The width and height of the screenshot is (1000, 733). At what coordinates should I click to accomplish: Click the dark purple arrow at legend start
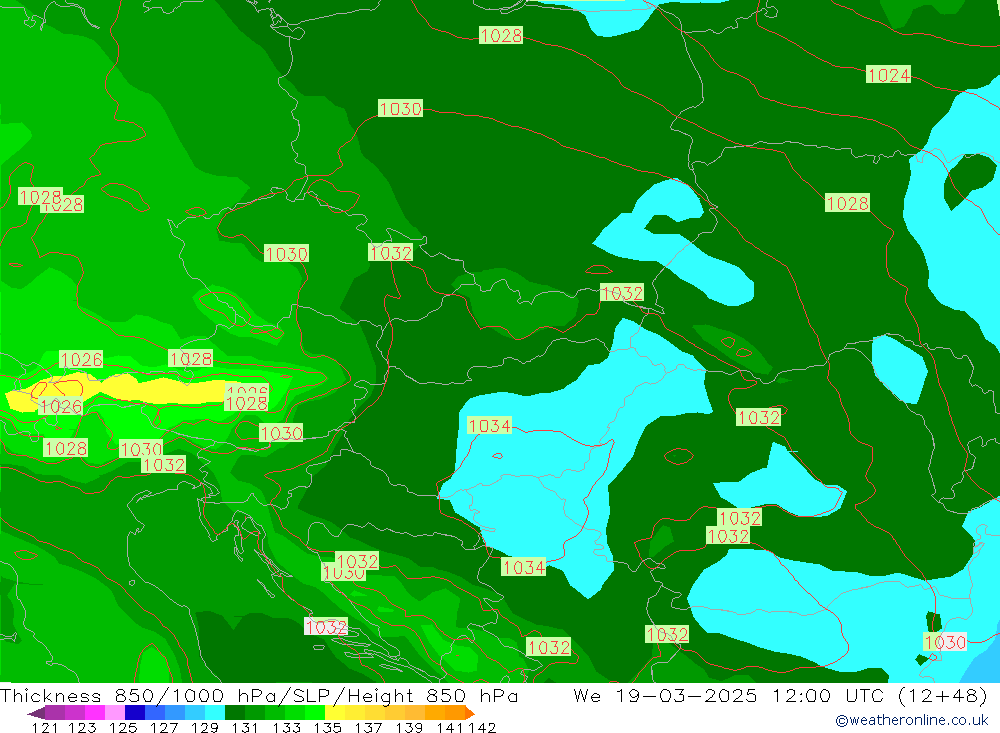click(x=36, y=713)
